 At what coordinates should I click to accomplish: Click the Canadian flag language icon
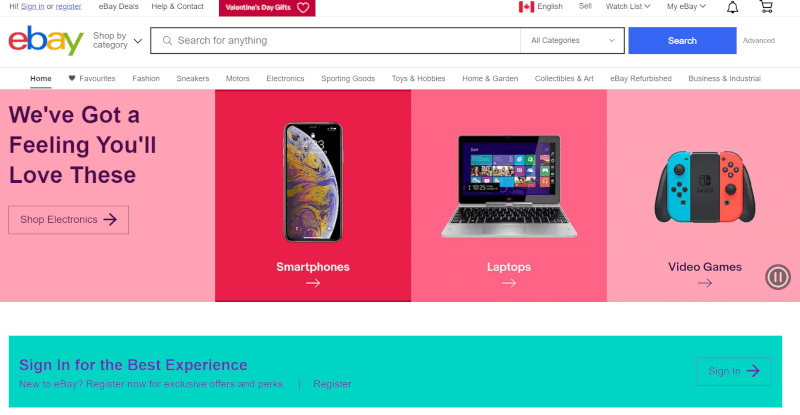(x=526, y=7)
